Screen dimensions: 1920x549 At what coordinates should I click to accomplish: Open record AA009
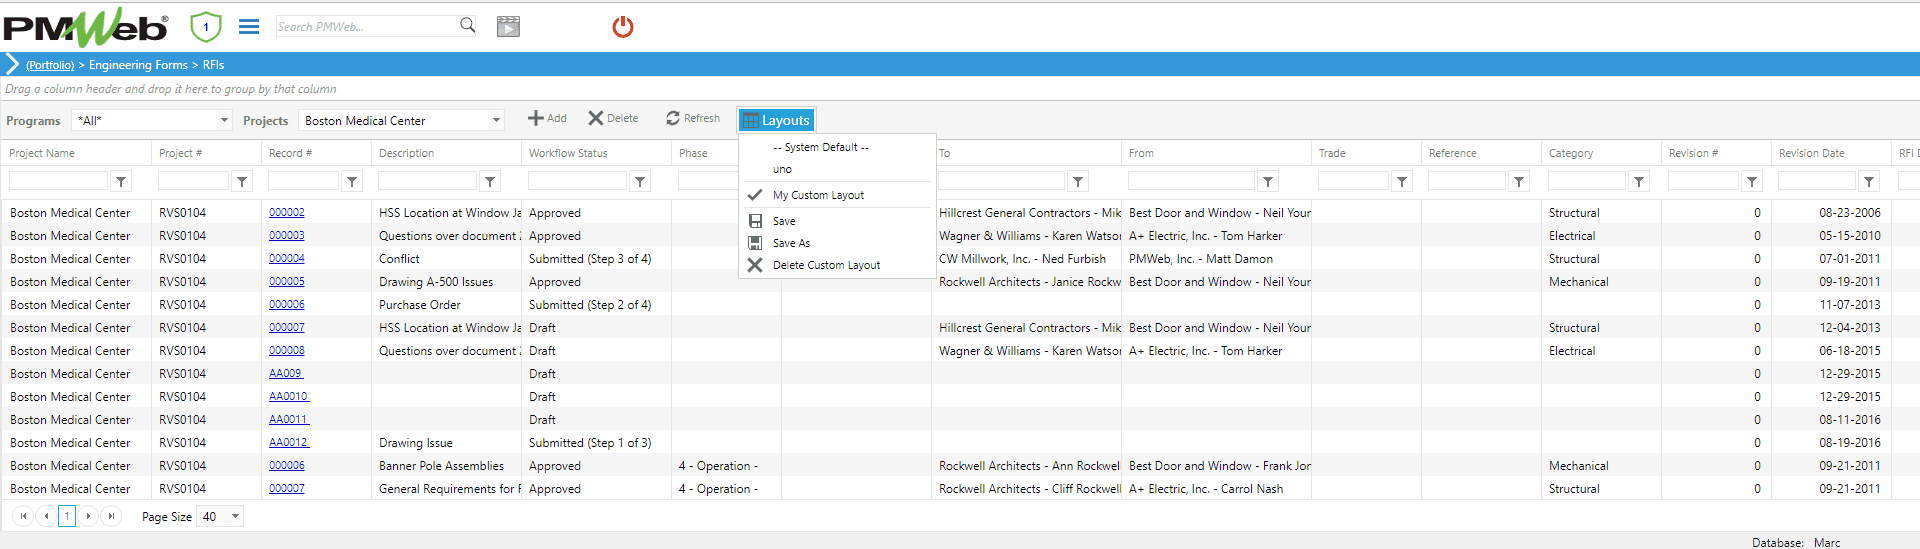pyautogui.click(x=286, y=374)
